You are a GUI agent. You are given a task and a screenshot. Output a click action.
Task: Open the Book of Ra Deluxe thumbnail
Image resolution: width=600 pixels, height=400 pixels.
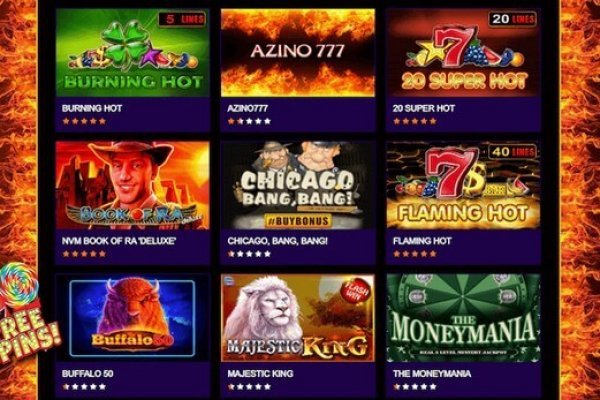(132, 185)
